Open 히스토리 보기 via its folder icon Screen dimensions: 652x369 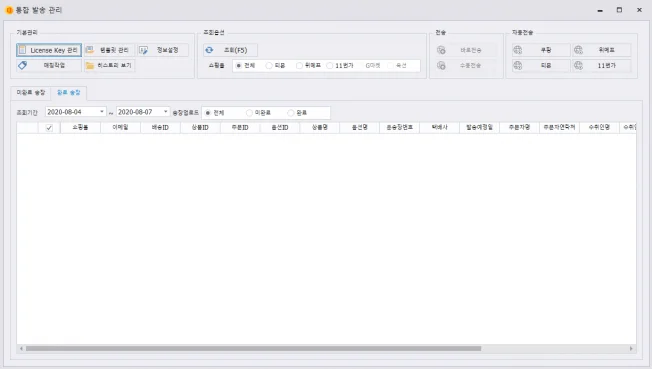(90, 65)
